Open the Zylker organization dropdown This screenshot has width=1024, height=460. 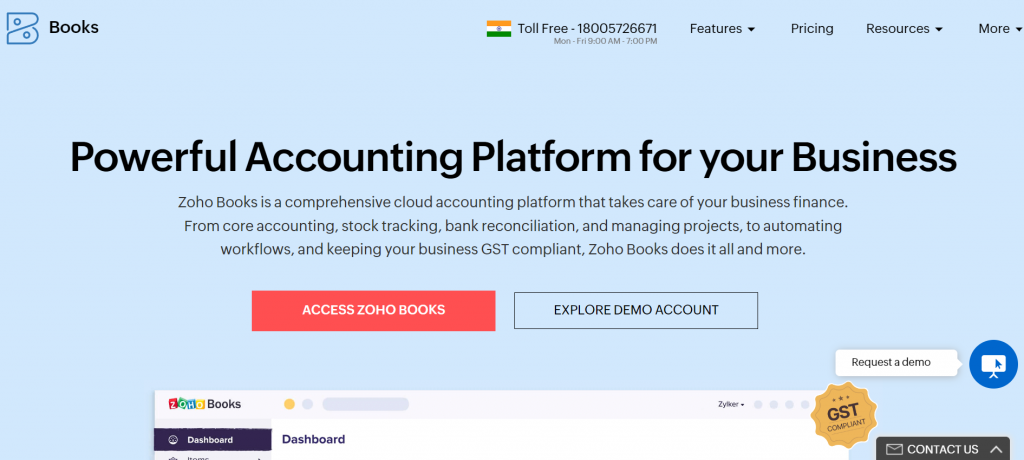click(731, 404)
